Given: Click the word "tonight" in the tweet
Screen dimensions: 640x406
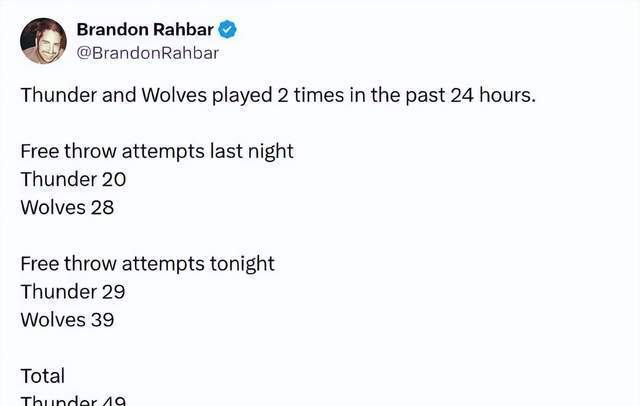Looking at the screenshot, I should coord(241,264).
